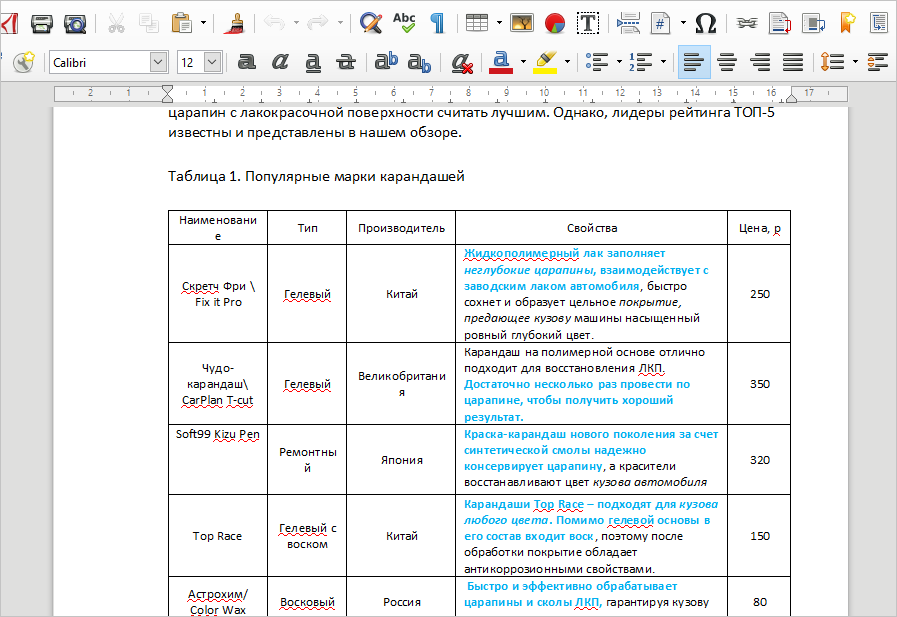Insert a chart
Image resolution: width=897 pixels, height=617 pixels.
pyautogui.click(x=555, y=22)
